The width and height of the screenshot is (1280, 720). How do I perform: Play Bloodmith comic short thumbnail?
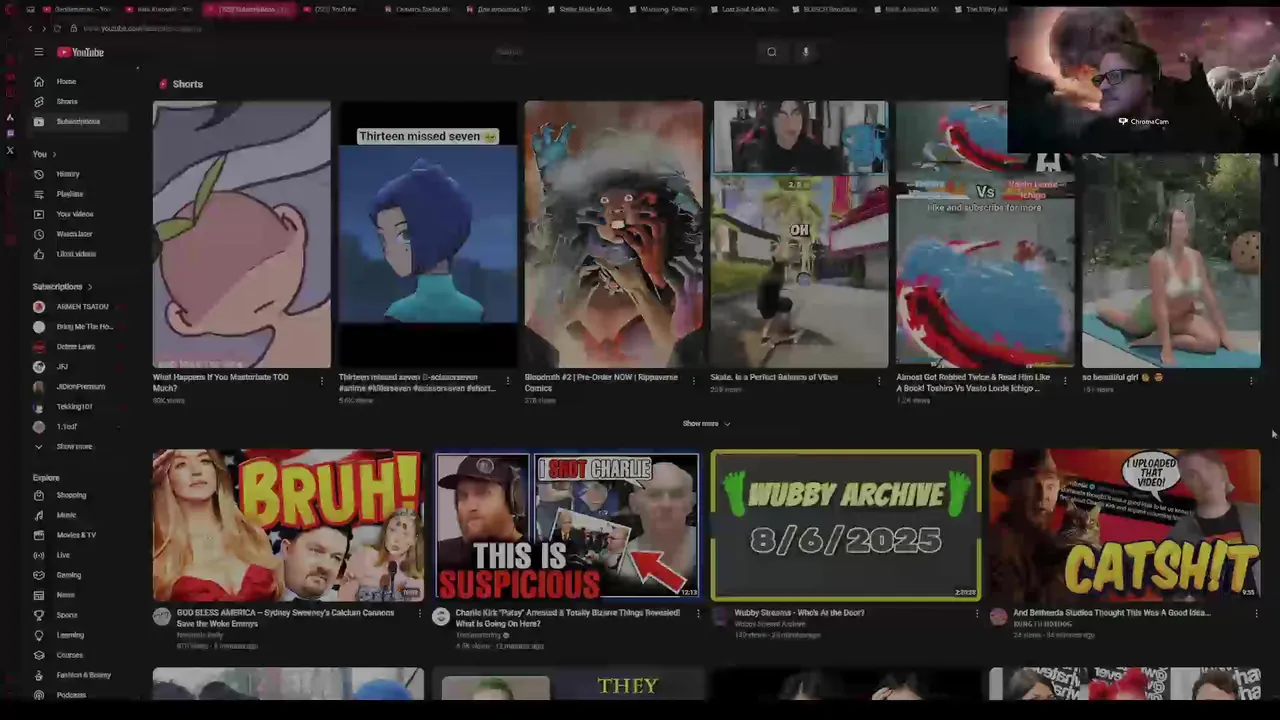(614, 234)
